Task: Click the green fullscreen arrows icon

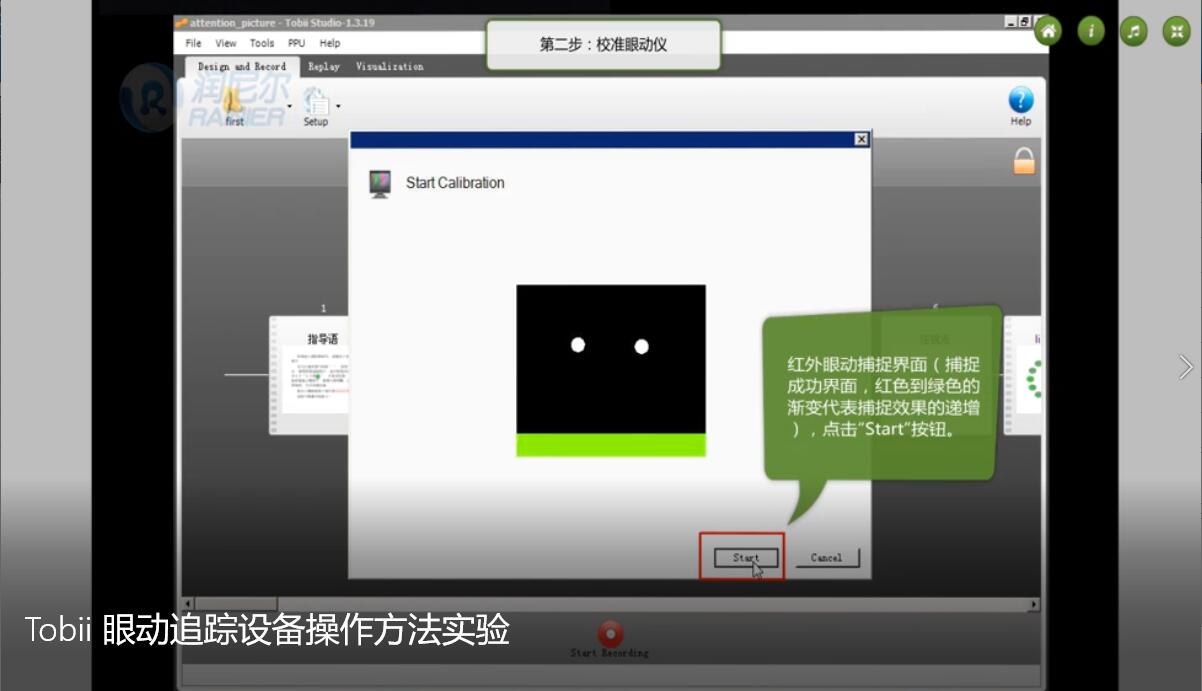Action: [x=1176, y=31]
